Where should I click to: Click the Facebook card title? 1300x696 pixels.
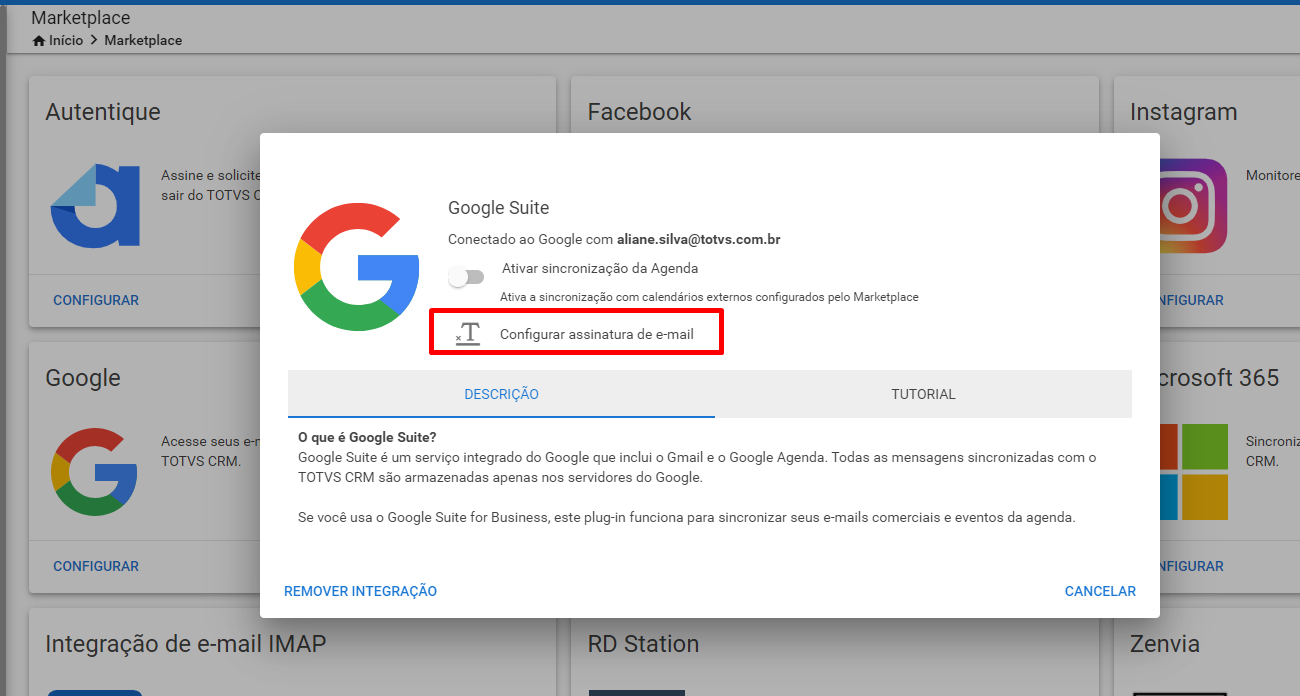coord(639,112)
